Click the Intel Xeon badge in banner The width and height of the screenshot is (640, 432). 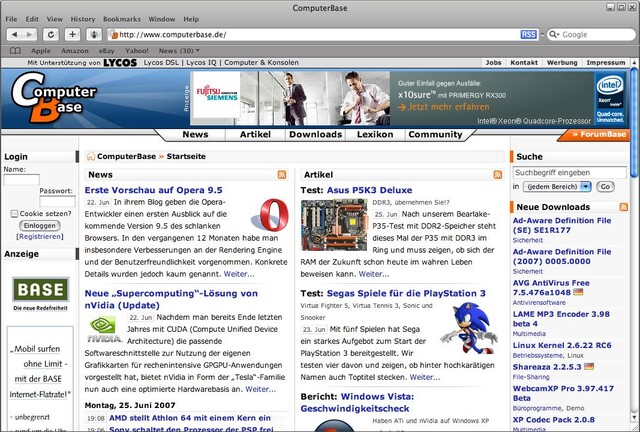(610, 100)
